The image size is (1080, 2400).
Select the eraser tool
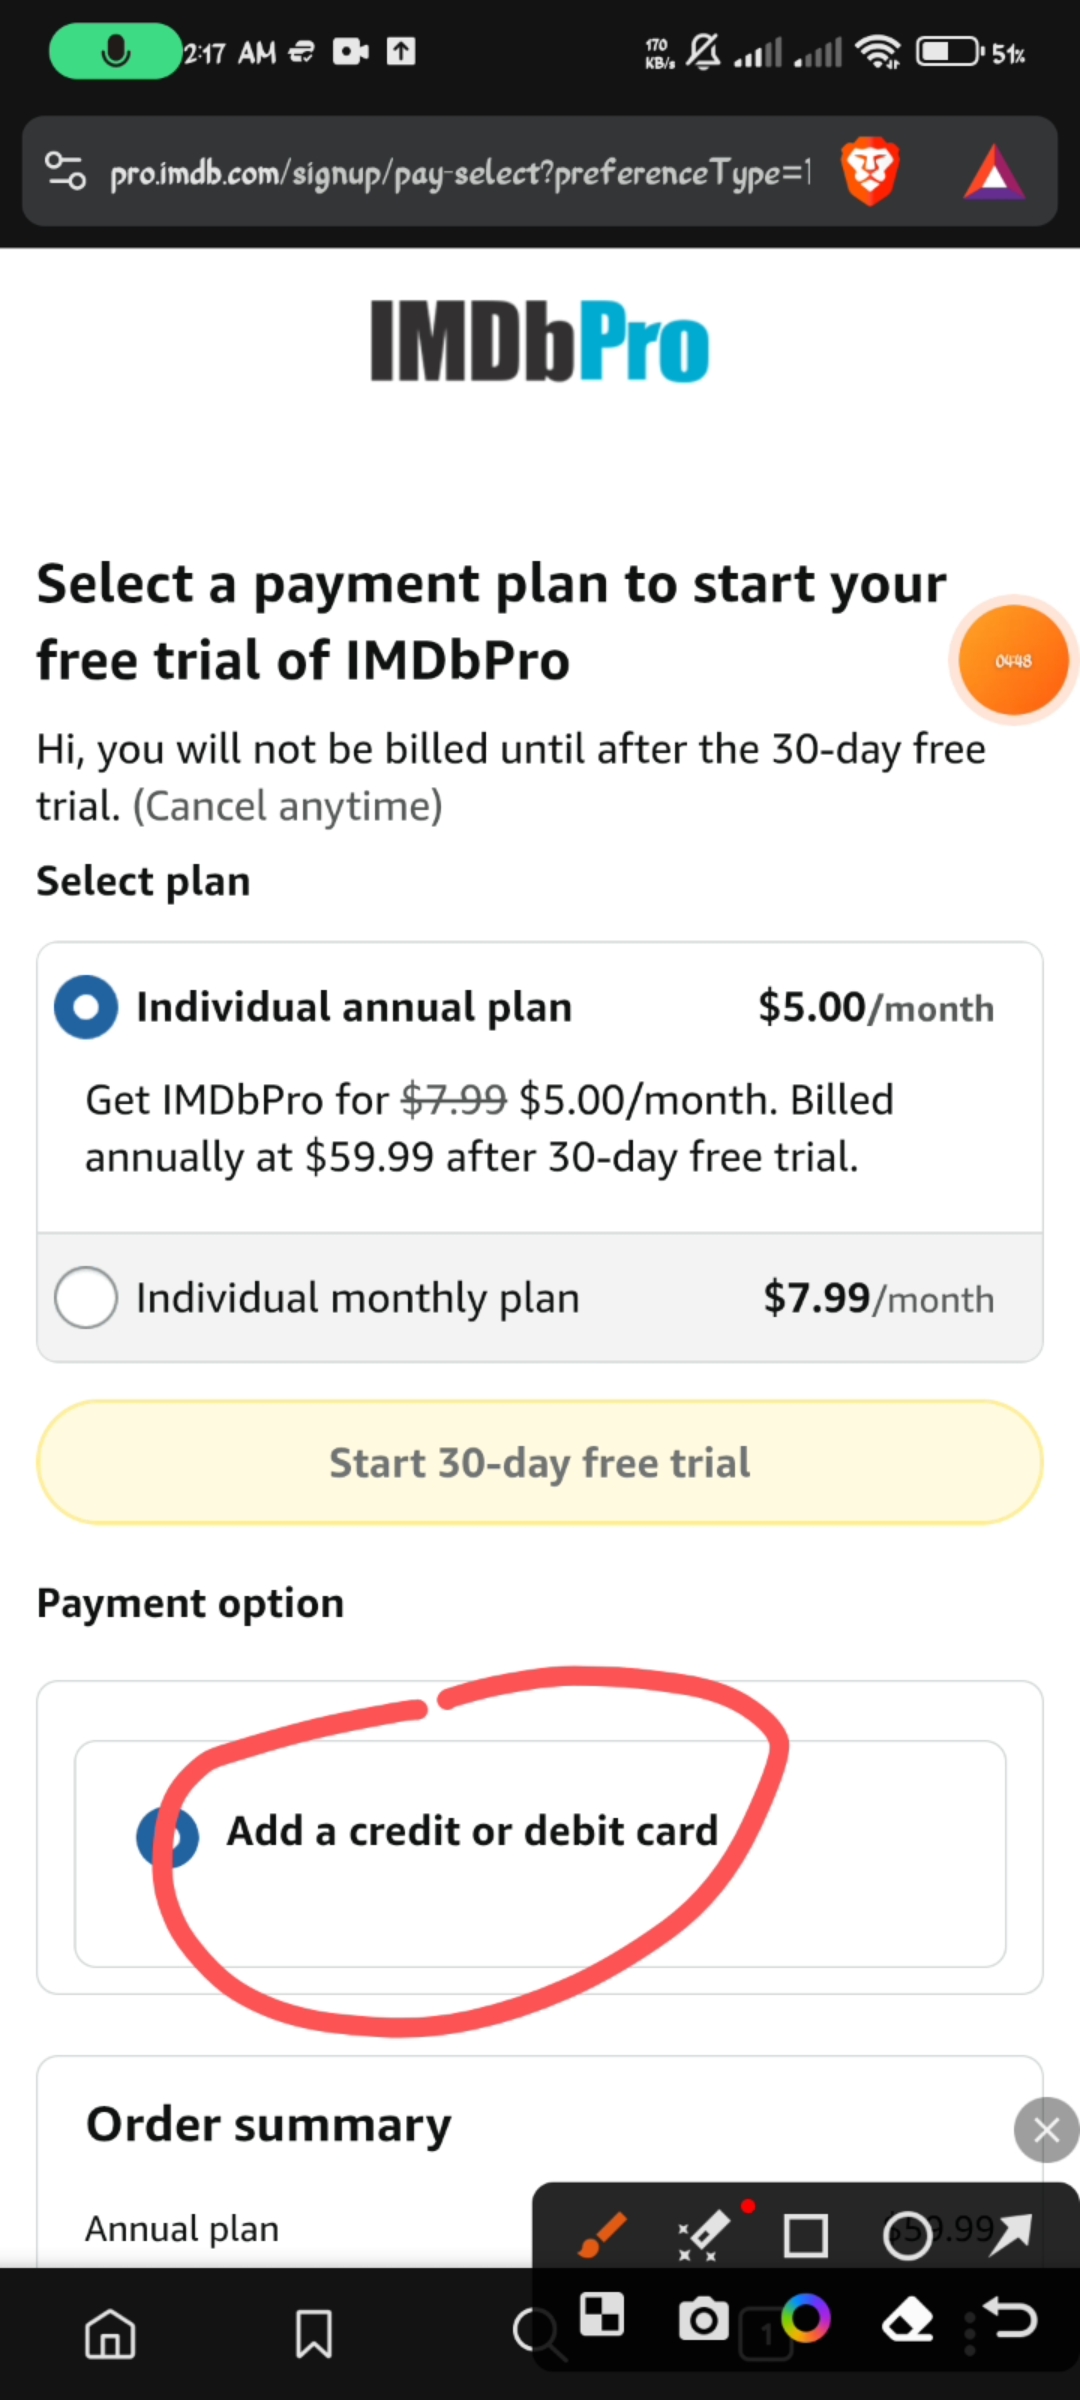[x=907, y=2320]
